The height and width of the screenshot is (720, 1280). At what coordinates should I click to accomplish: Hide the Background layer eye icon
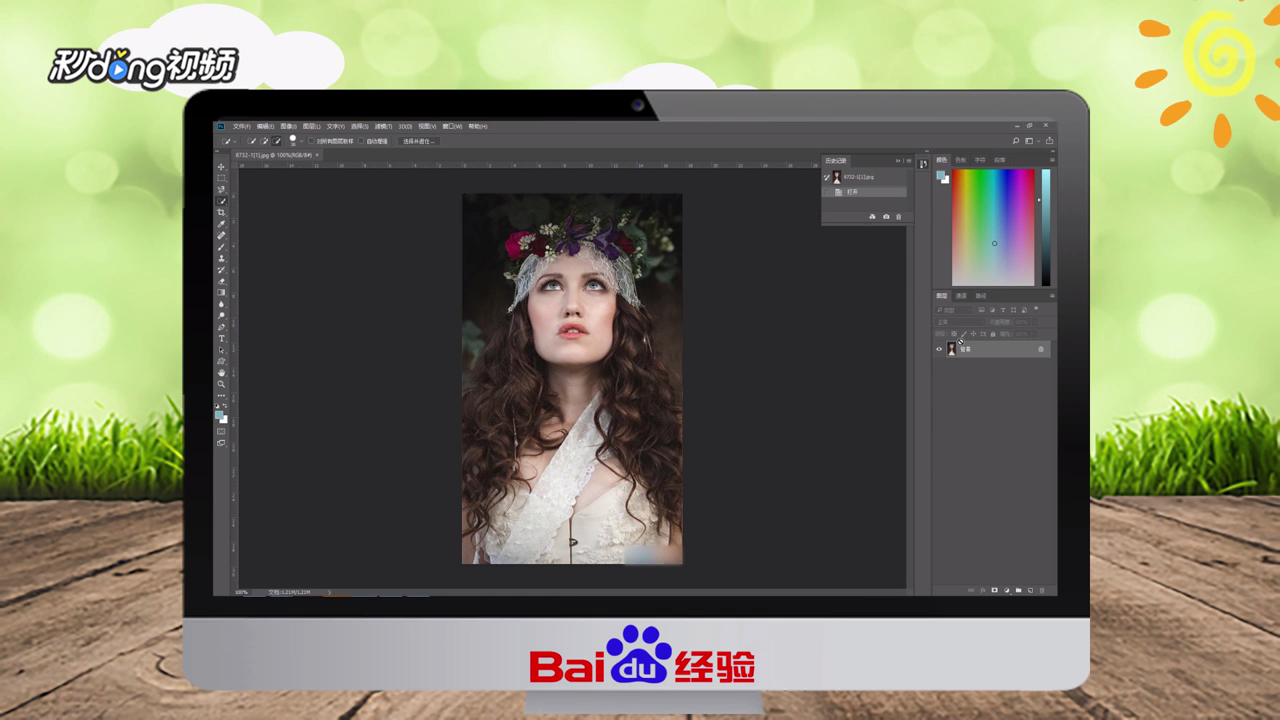[x=939, y=349]
